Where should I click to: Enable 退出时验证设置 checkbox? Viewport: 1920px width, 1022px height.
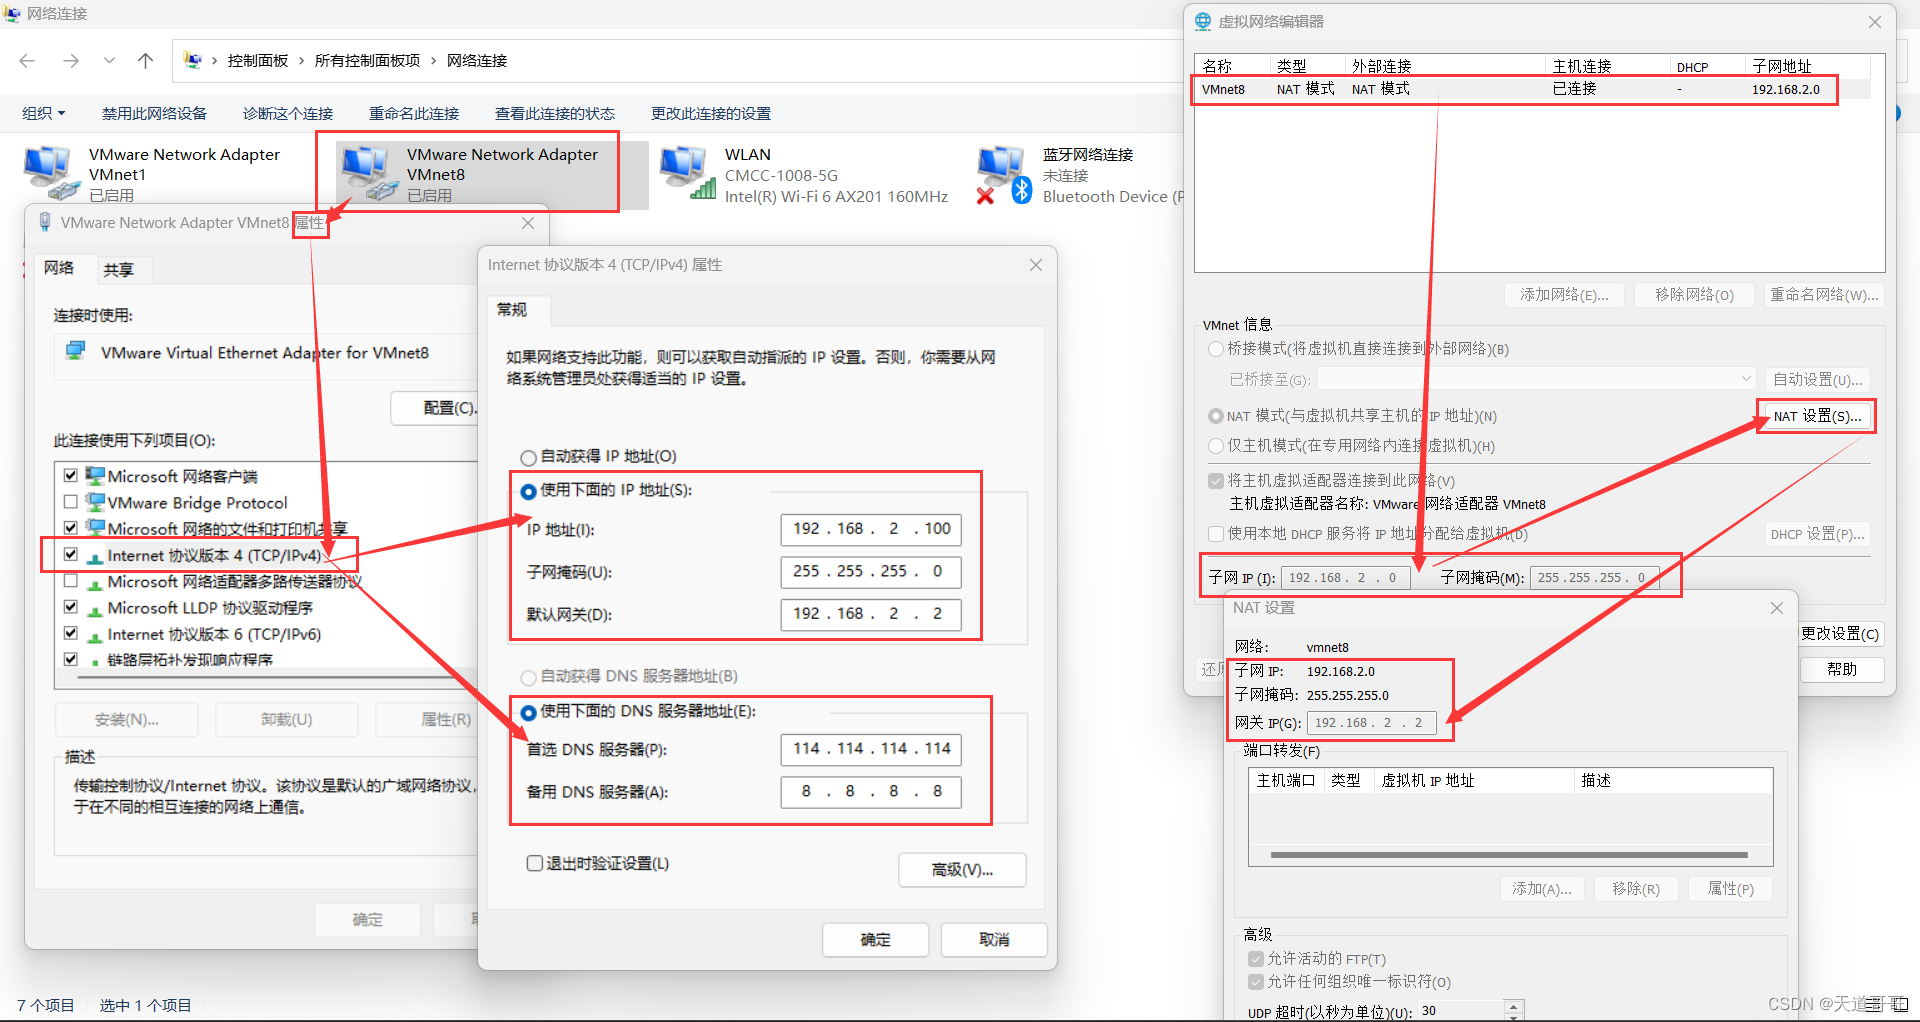[535, 863]
